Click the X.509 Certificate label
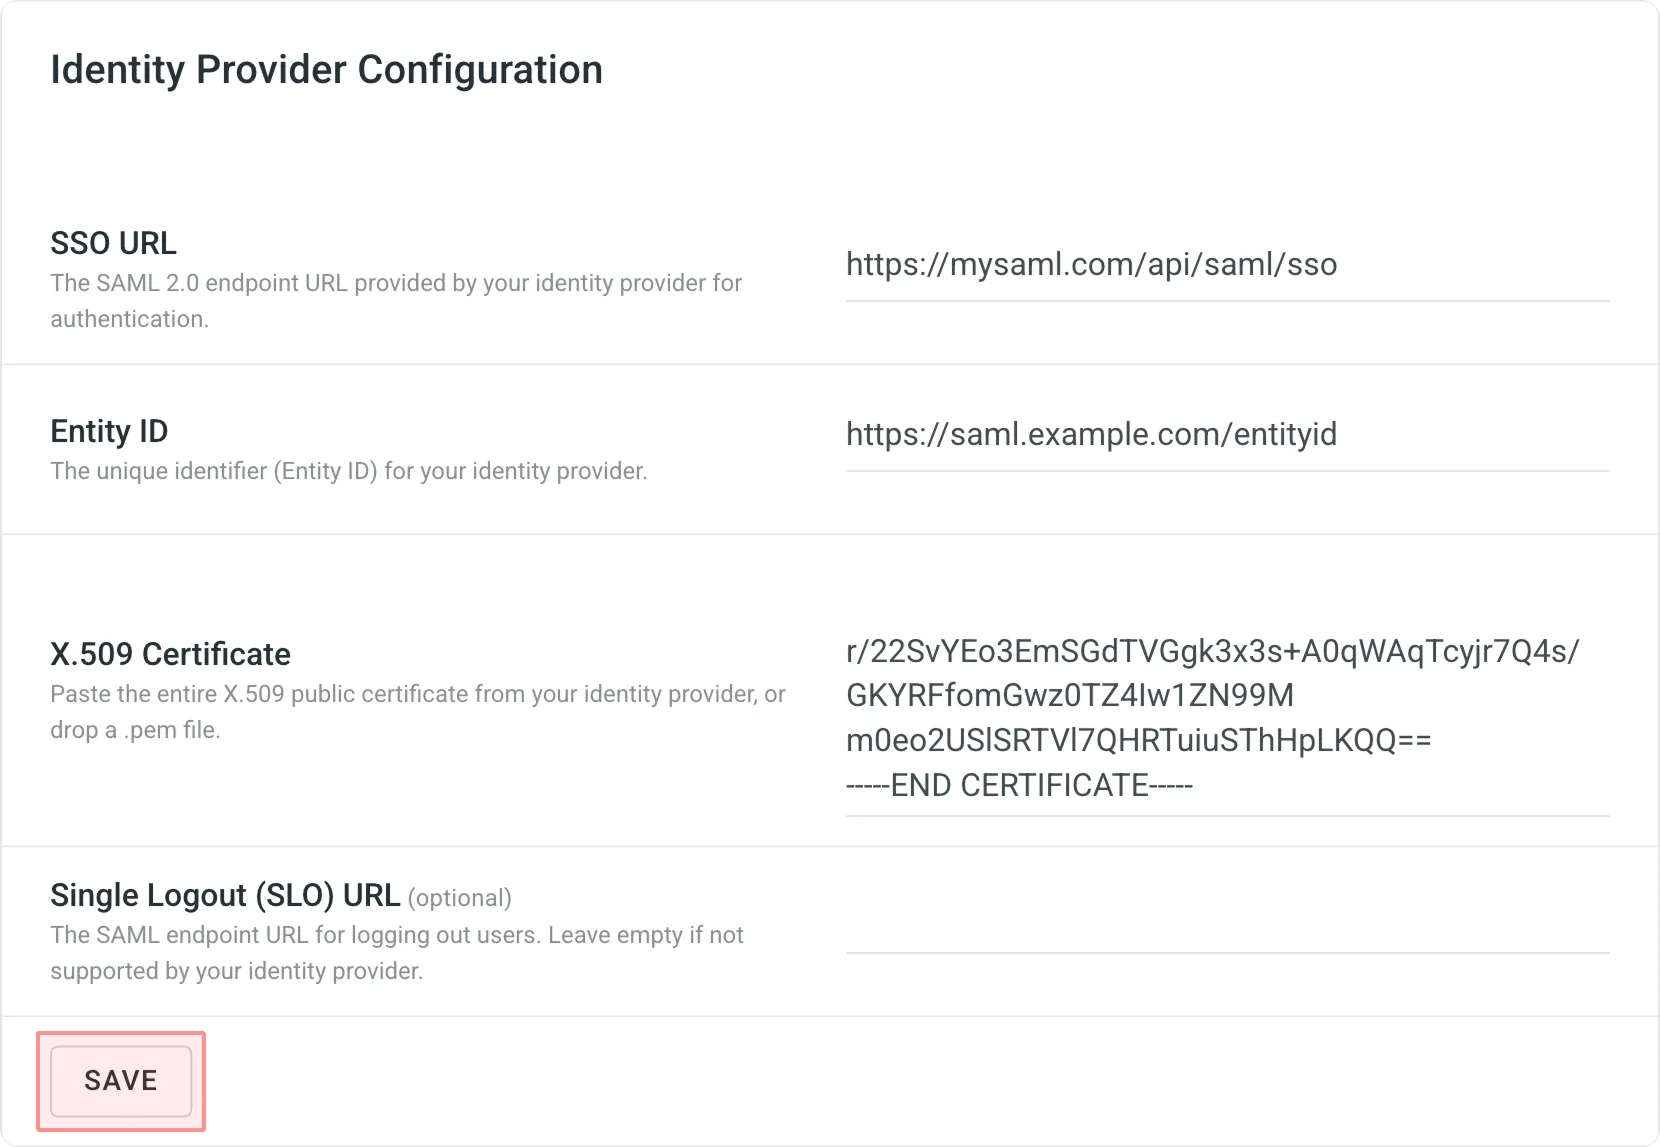 [x=170, y=654]
